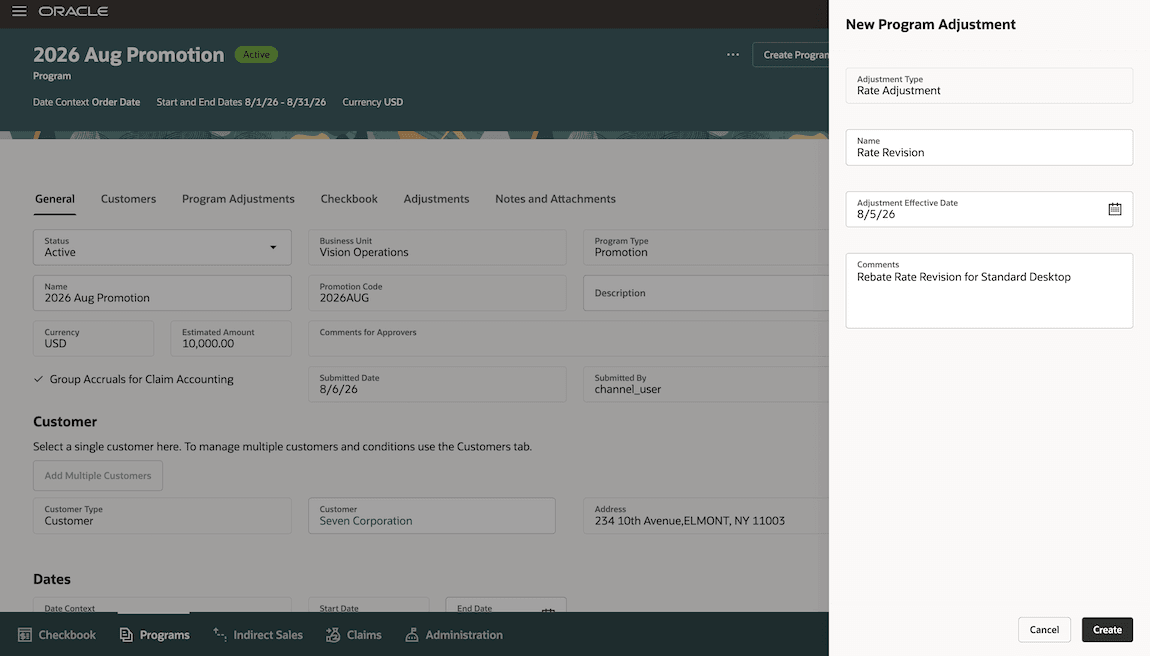Toggle Group Accruals for Claim Accounting checkbox

click(x=38, y=379)
